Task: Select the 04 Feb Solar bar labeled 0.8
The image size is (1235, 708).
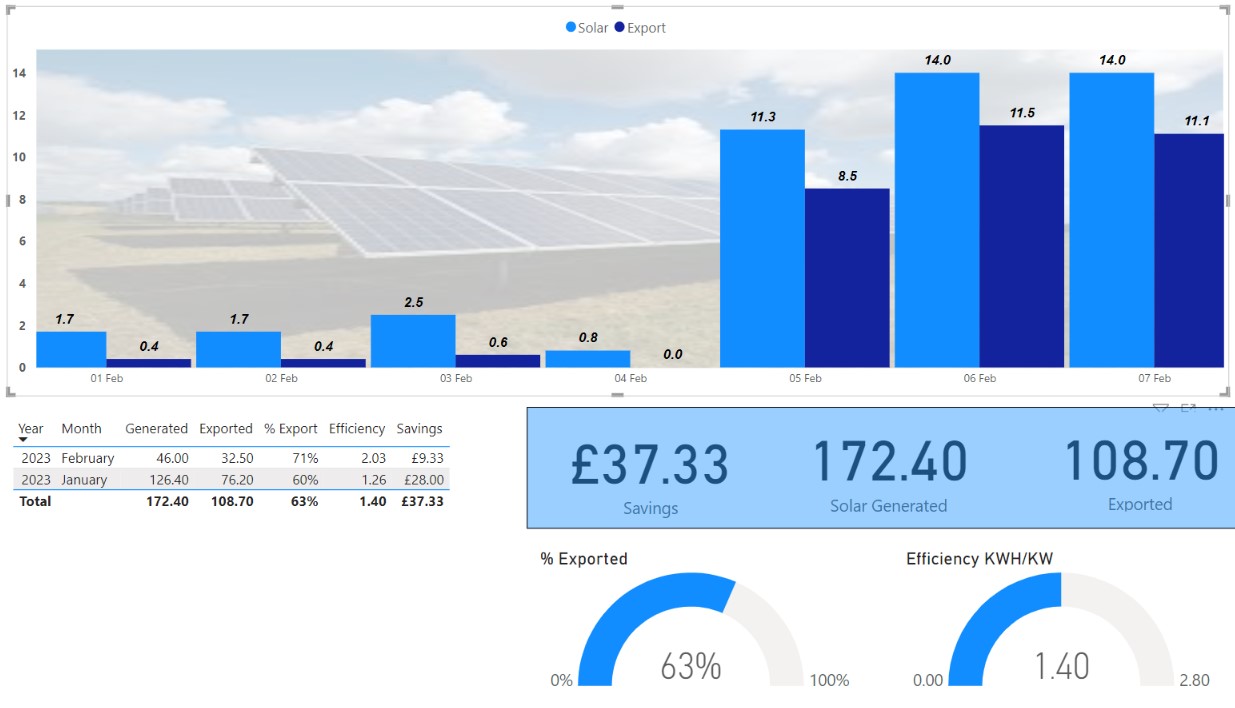Action: point(588,359)
